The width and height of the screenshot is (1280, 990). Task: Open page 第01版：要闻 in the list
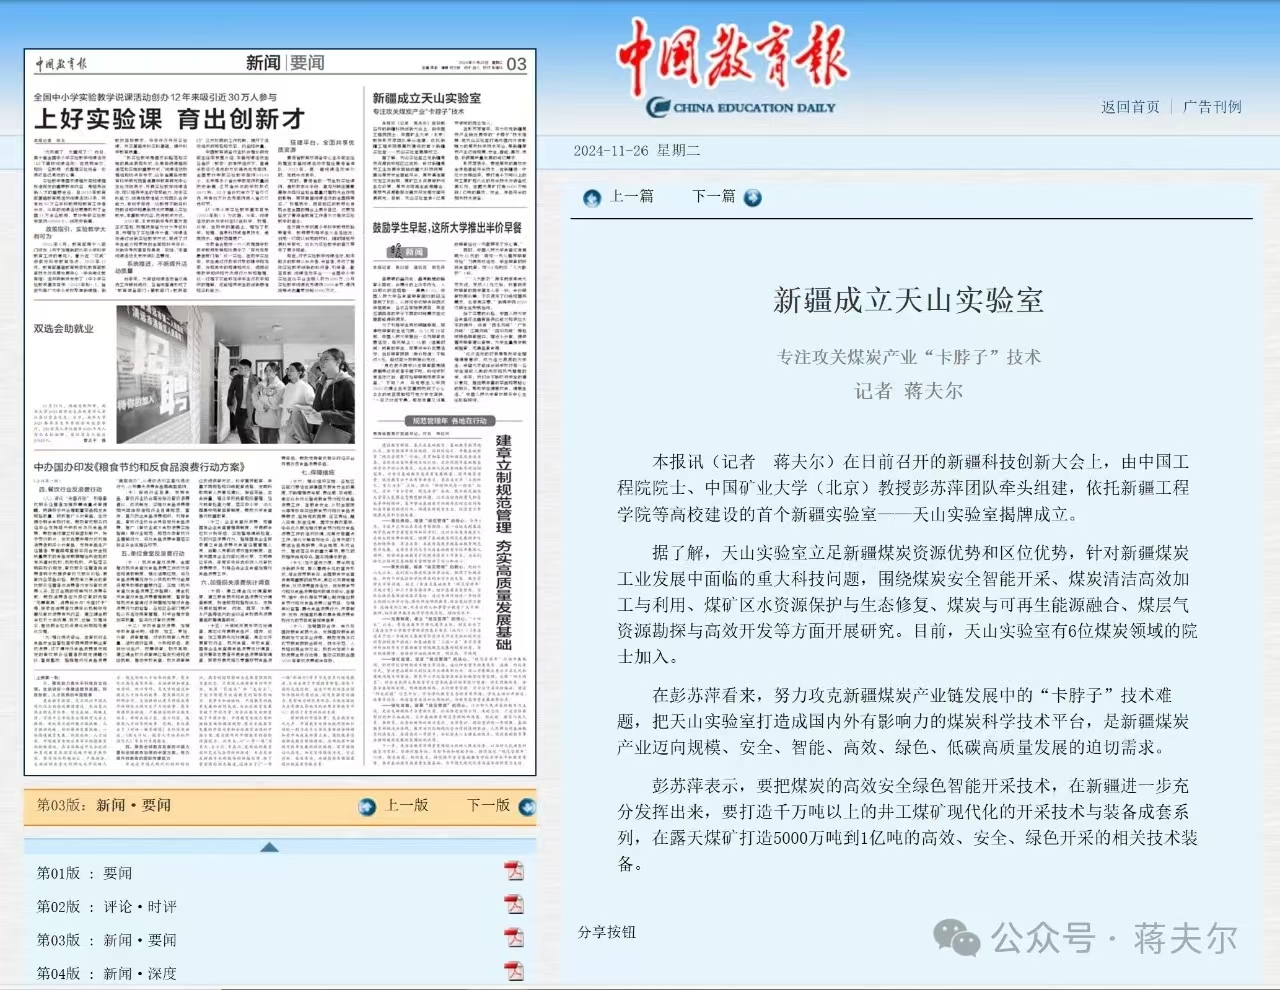tap(85, 873)
